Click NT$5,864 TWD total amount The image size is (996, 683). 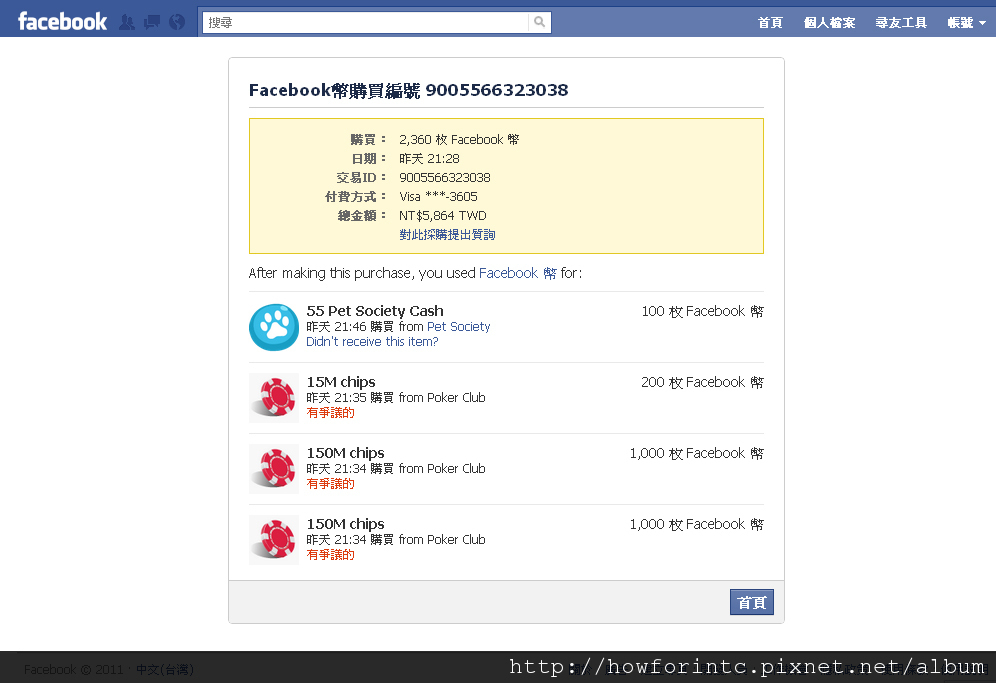pyautogui.click(x=443, y=215)
